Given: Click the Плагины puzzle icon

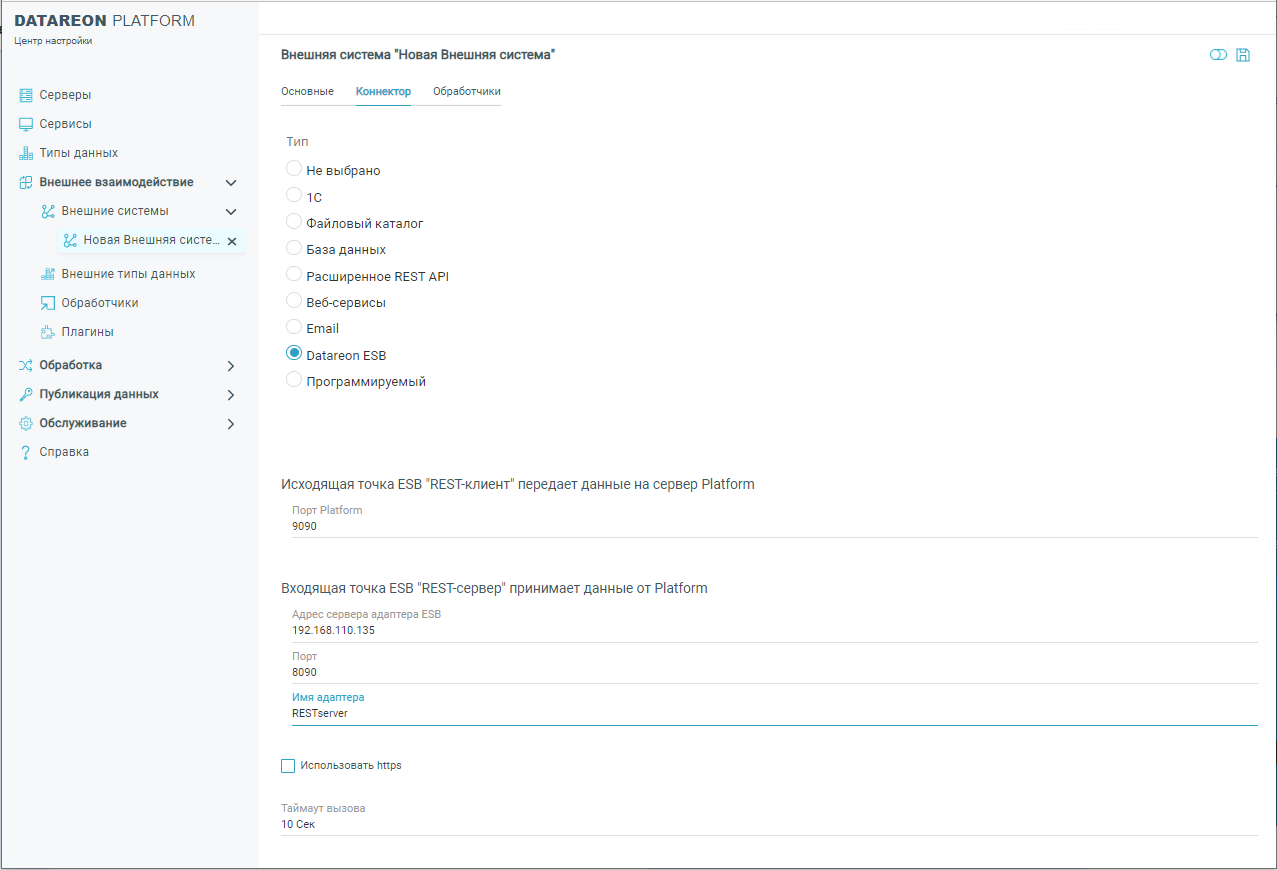Looking at the screenshot, I should (48, 332).
